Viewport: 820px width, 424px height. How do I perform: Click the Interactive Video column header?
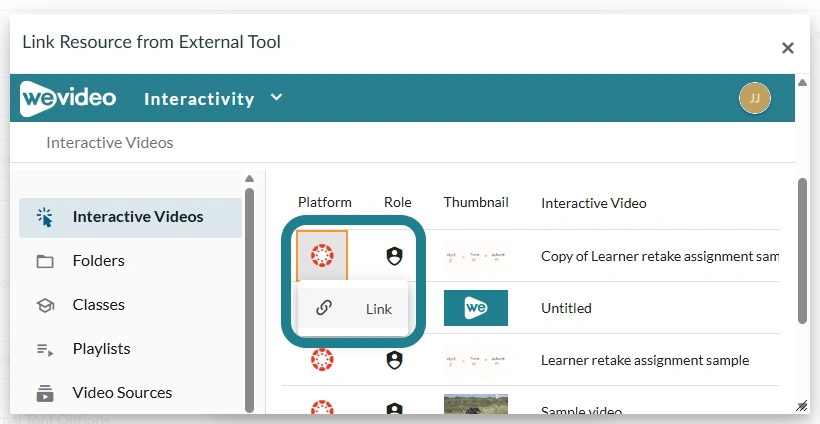point(594,203)
